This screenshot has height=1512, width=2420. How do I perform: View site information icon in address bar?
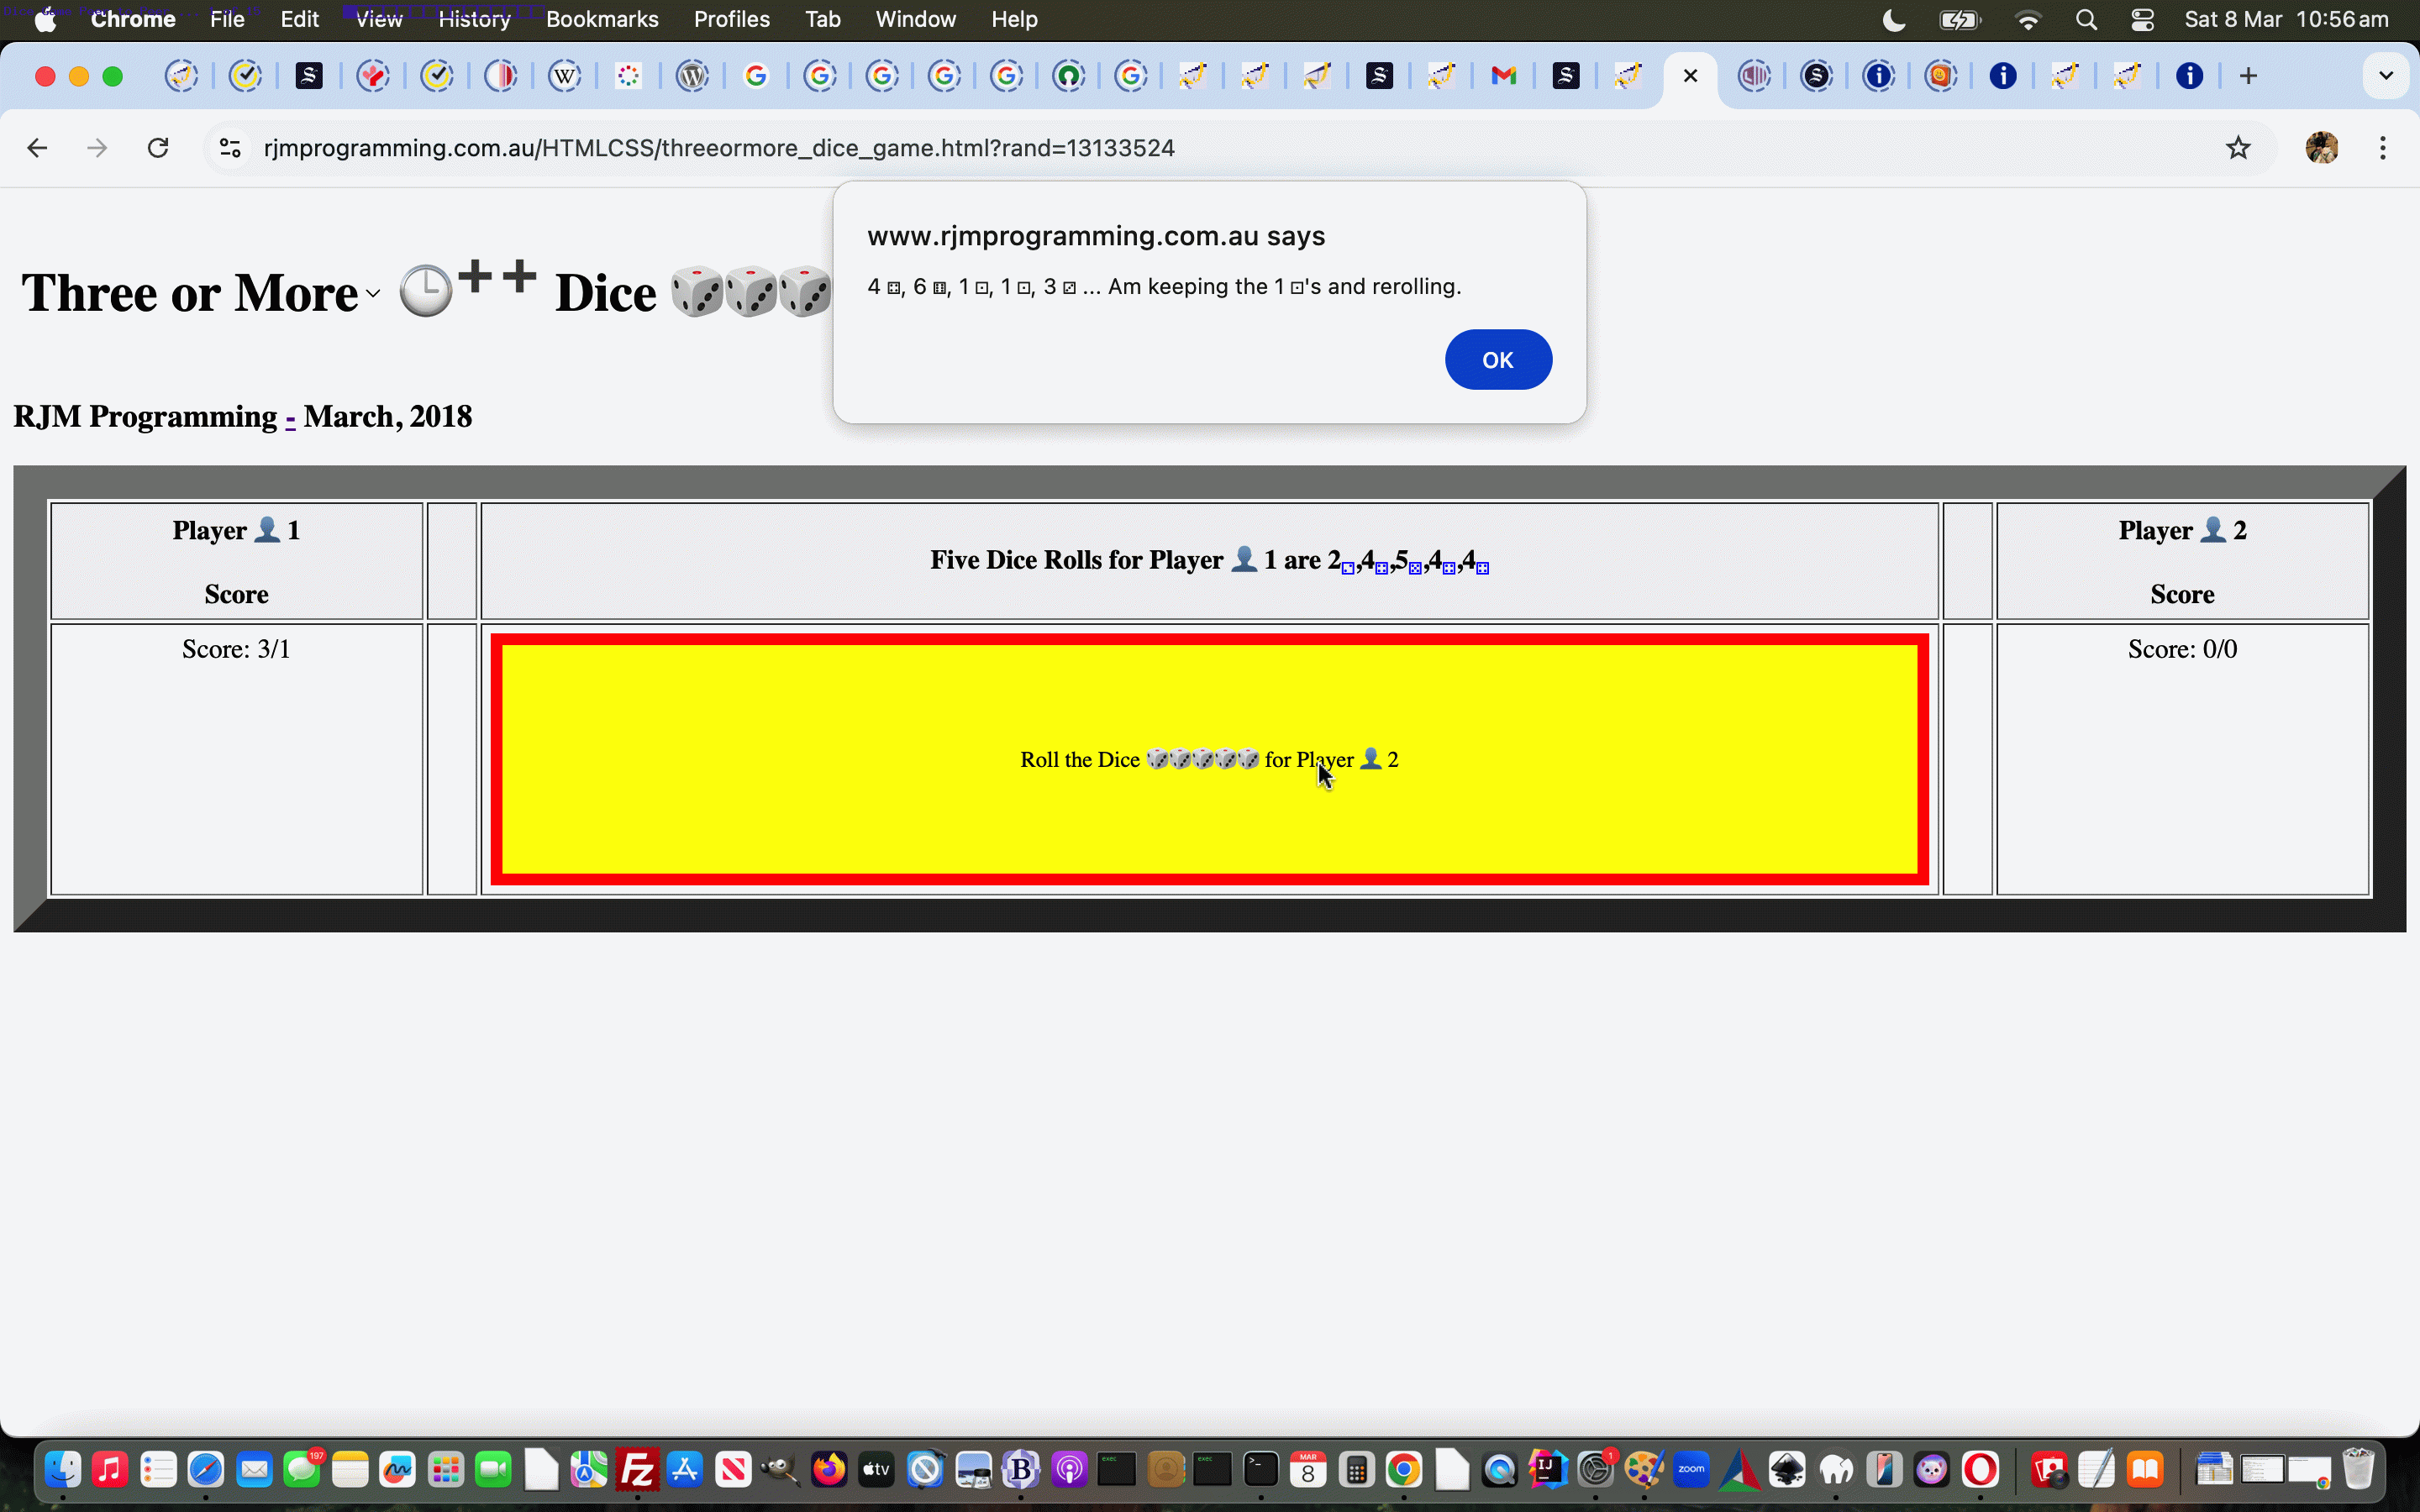[x=230, y=148]
